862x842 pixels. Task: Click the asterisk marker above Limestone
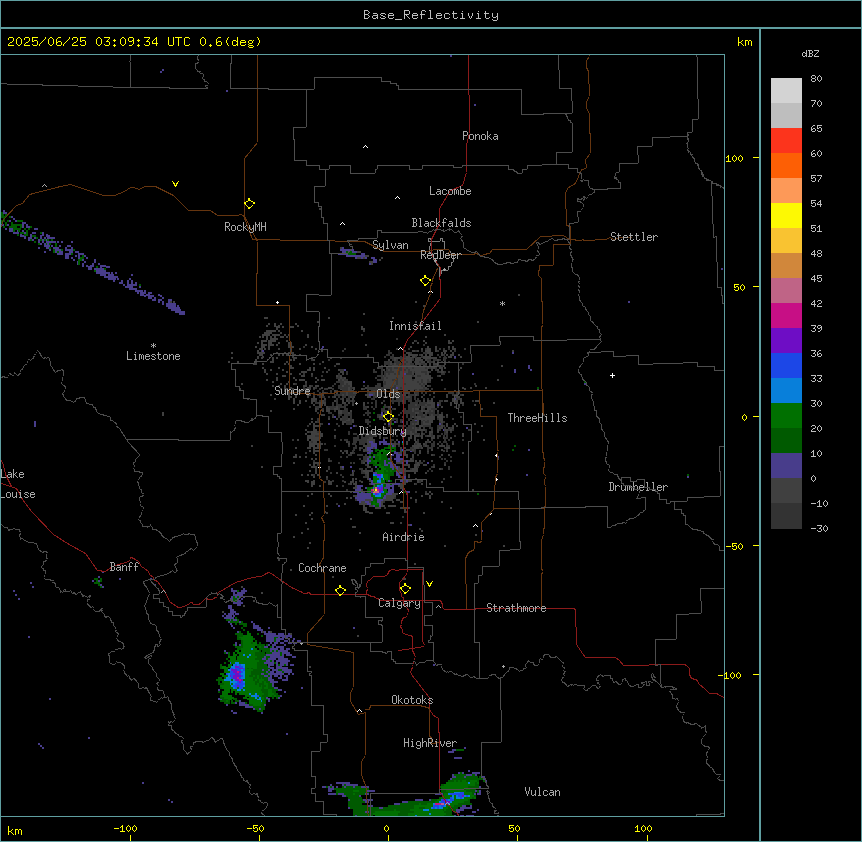tap(153, 346)
